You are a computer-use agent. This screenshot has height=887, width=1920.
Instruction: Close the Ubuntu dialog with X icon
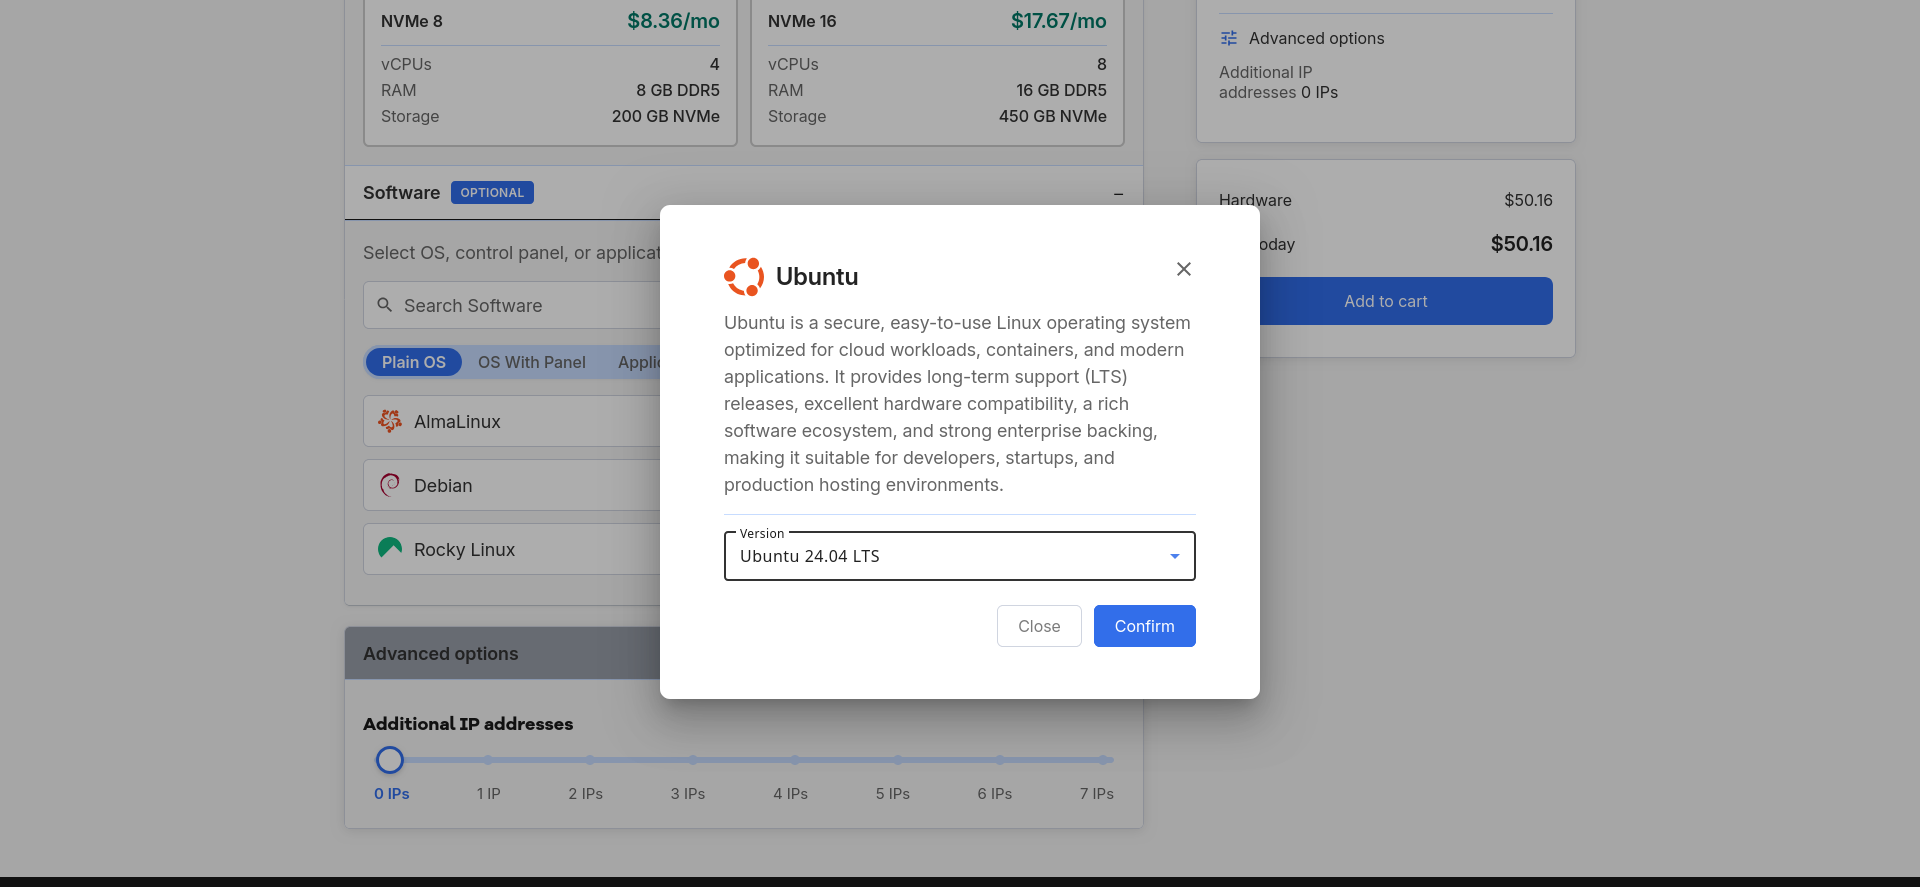coord(1184,269)
